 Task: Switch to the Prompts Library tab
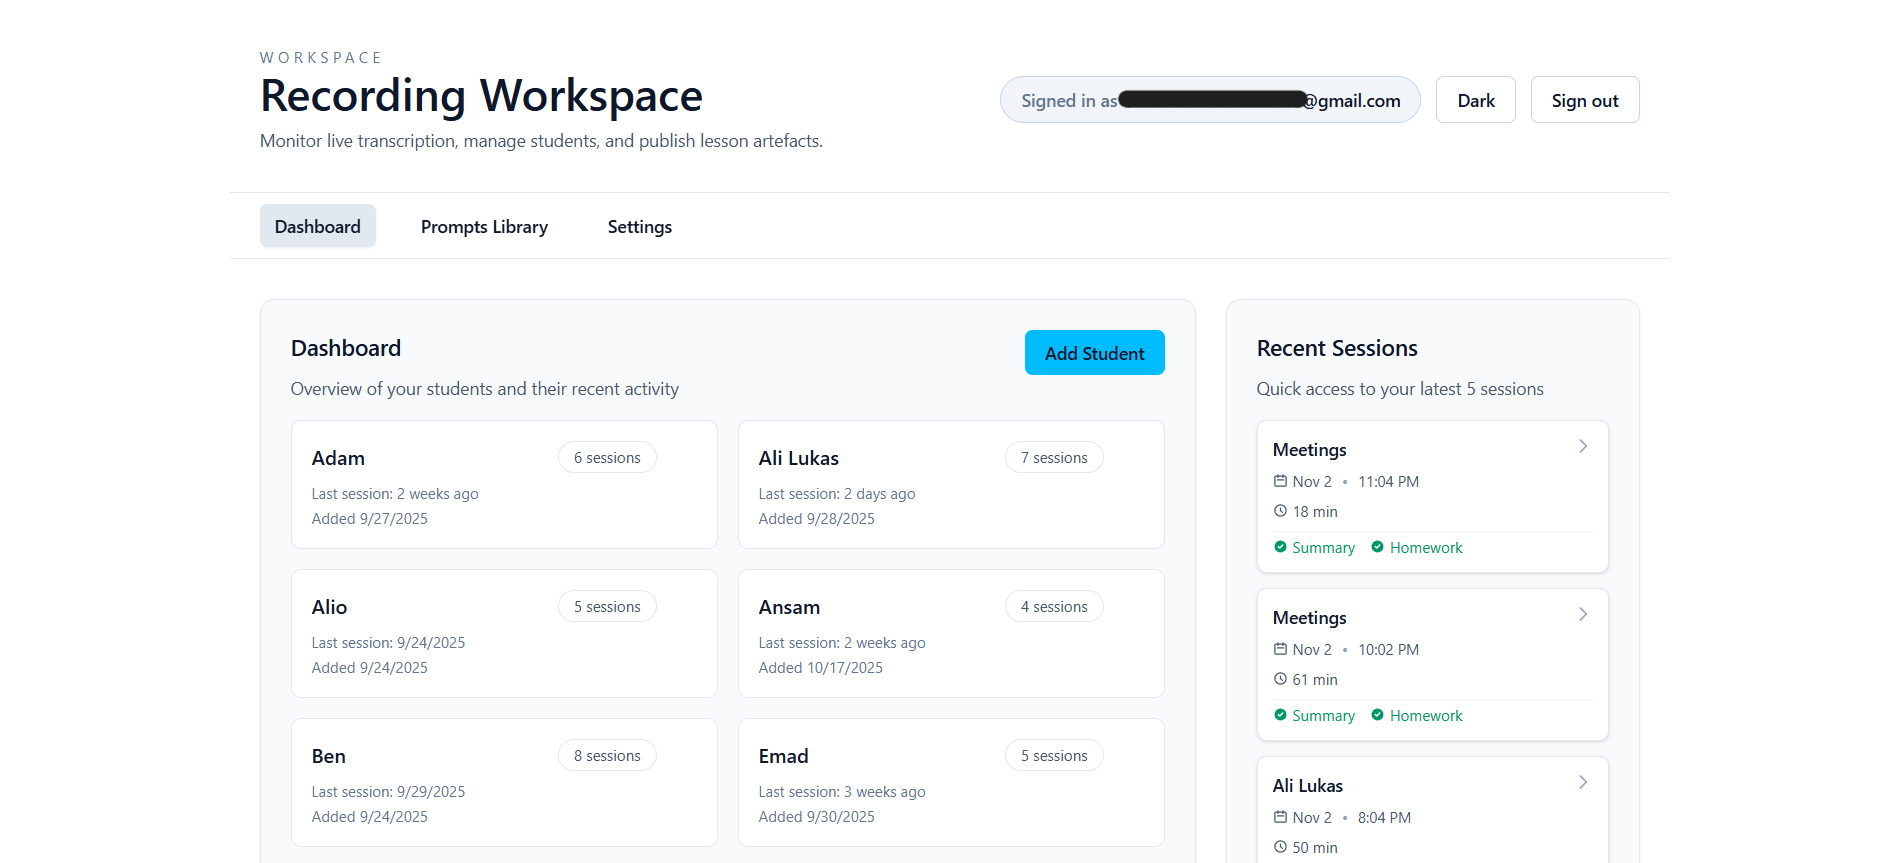[484, 227]
